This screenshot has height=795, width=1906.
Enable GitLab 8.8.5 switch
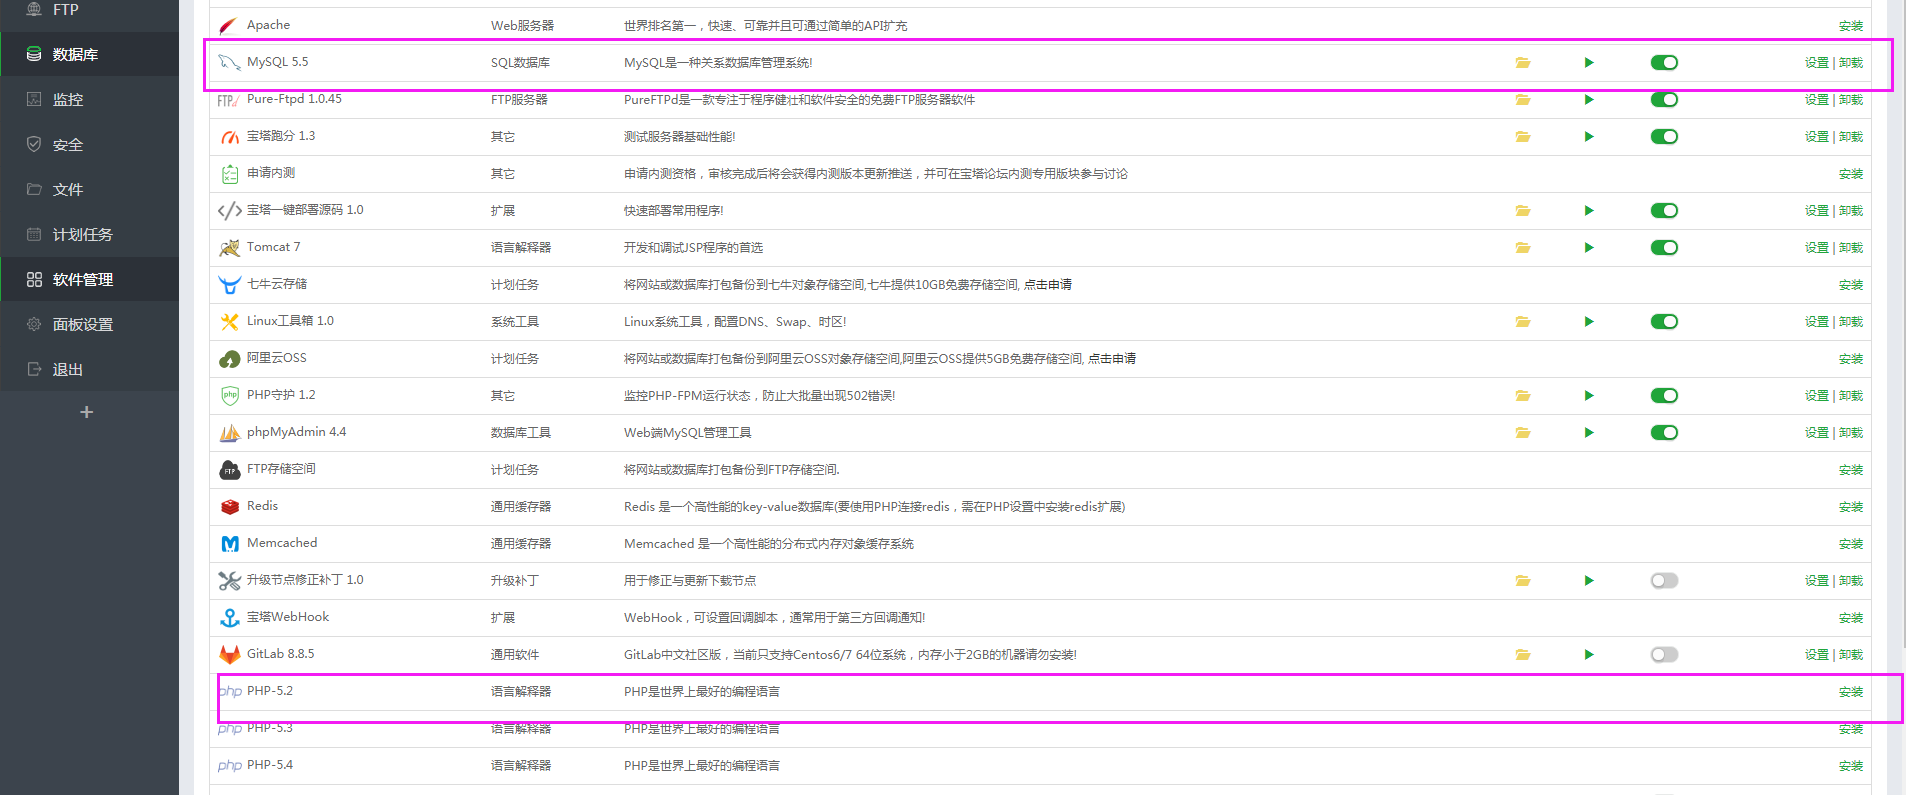(1664, 655)
